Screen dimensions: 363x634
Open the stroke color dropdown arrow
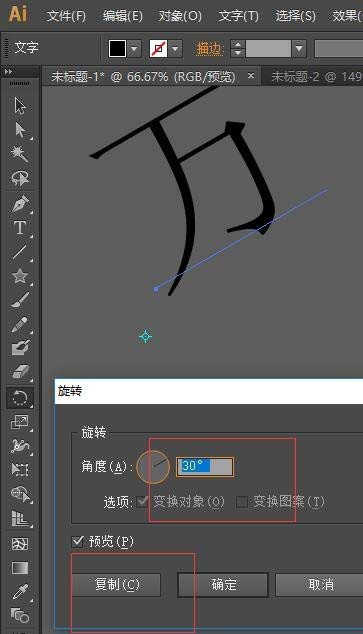[x=175, y=49]
